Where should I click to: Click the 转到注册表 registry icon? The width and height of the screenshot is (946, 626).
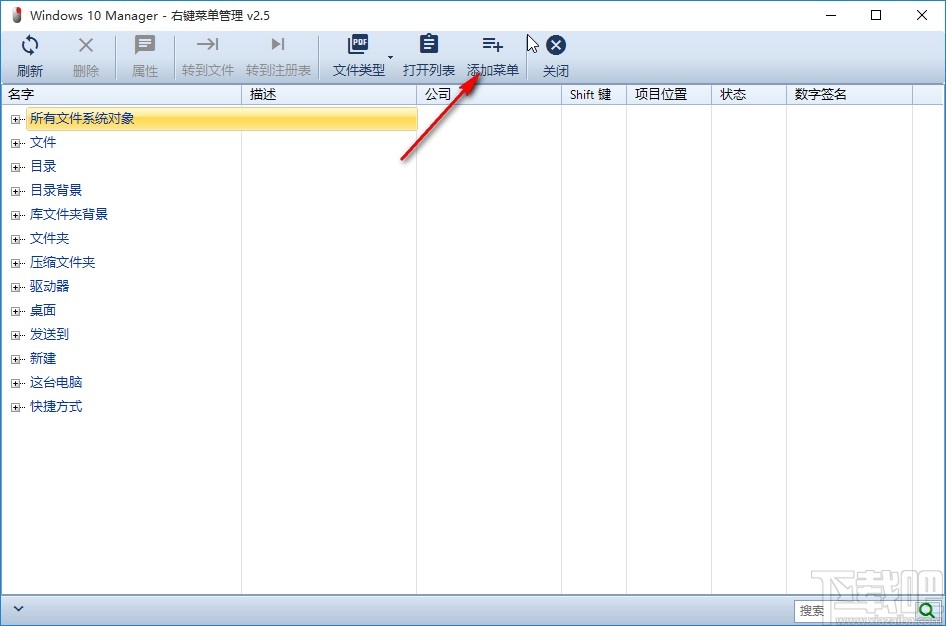(278, 45)
